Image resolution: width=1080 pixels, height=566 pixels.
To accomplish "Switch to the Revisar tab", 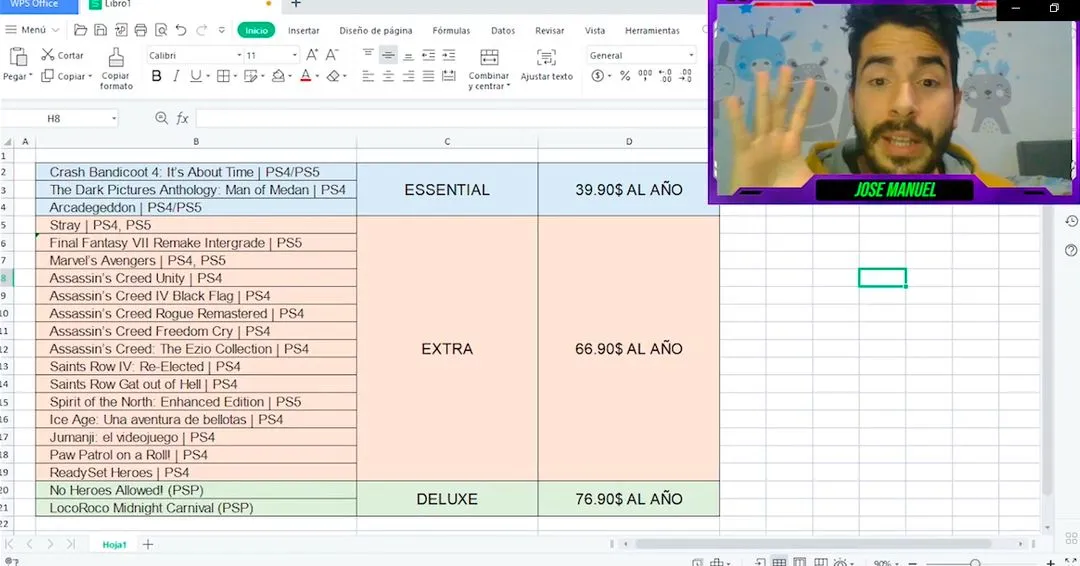I will (550, 30).
